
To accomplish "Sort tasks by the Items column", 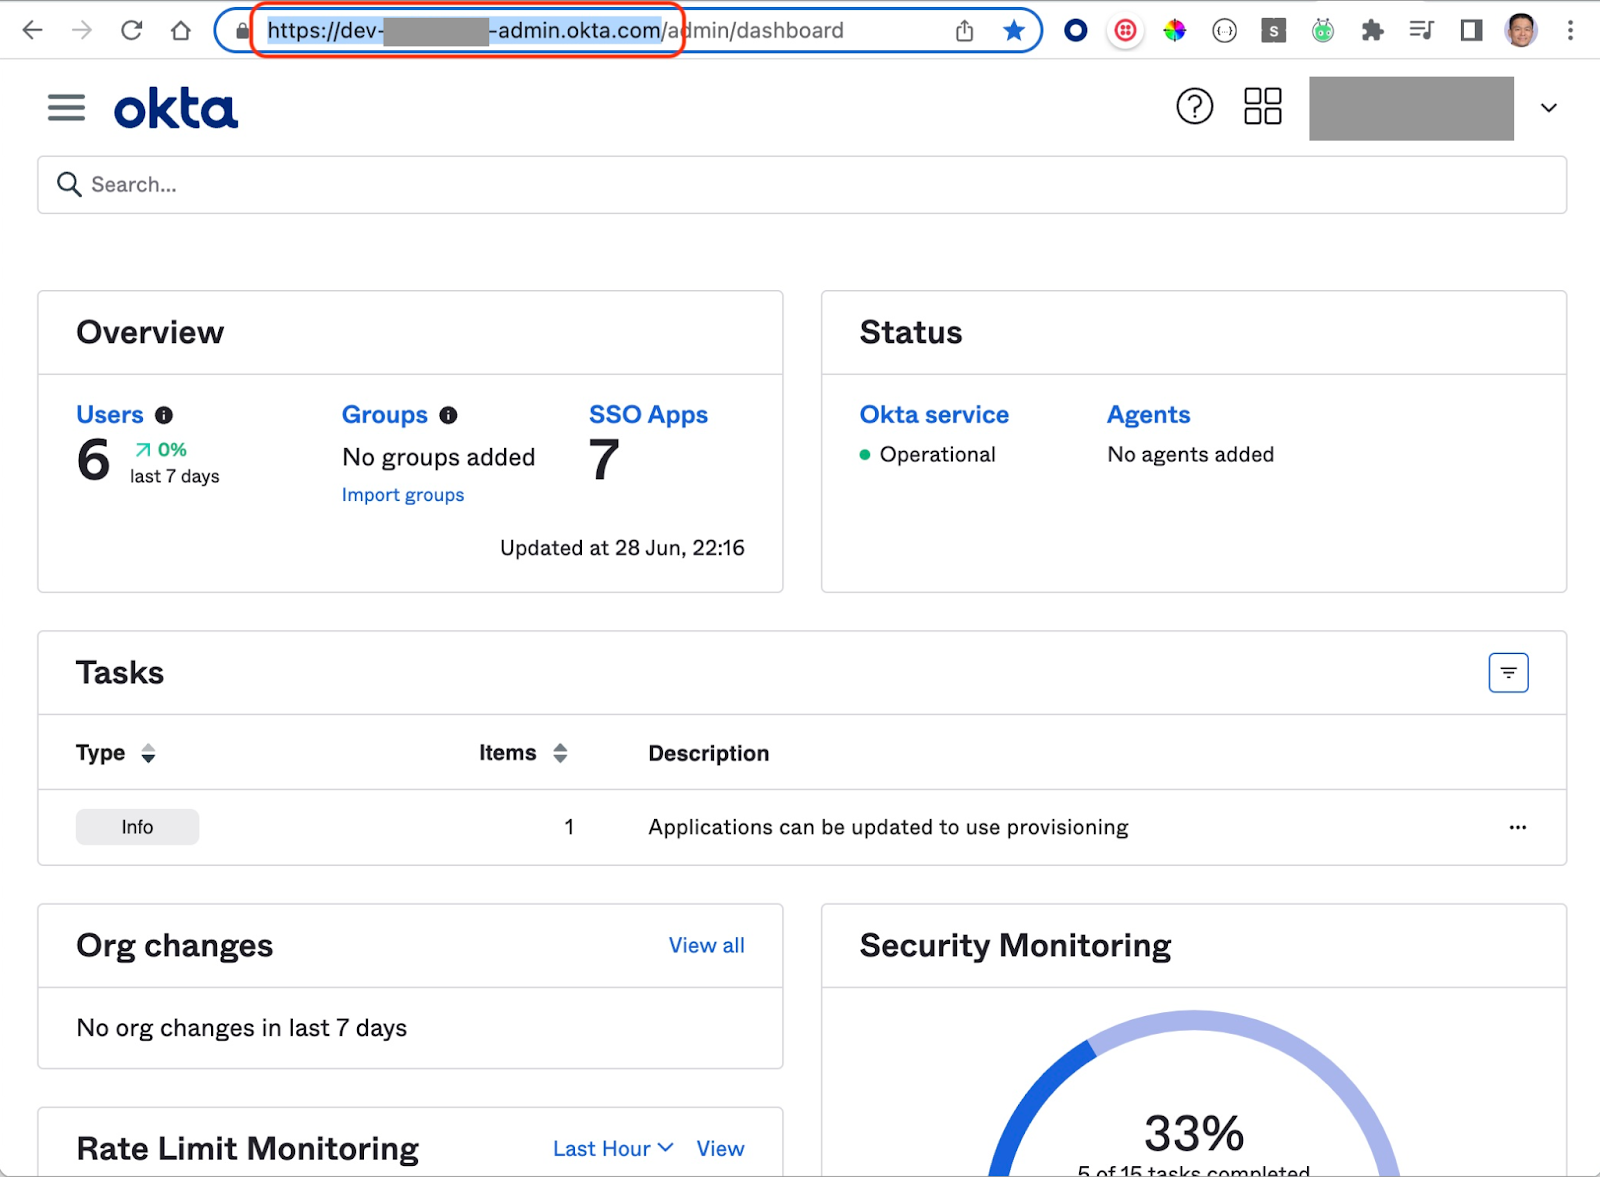I will (x=560, y=753).
